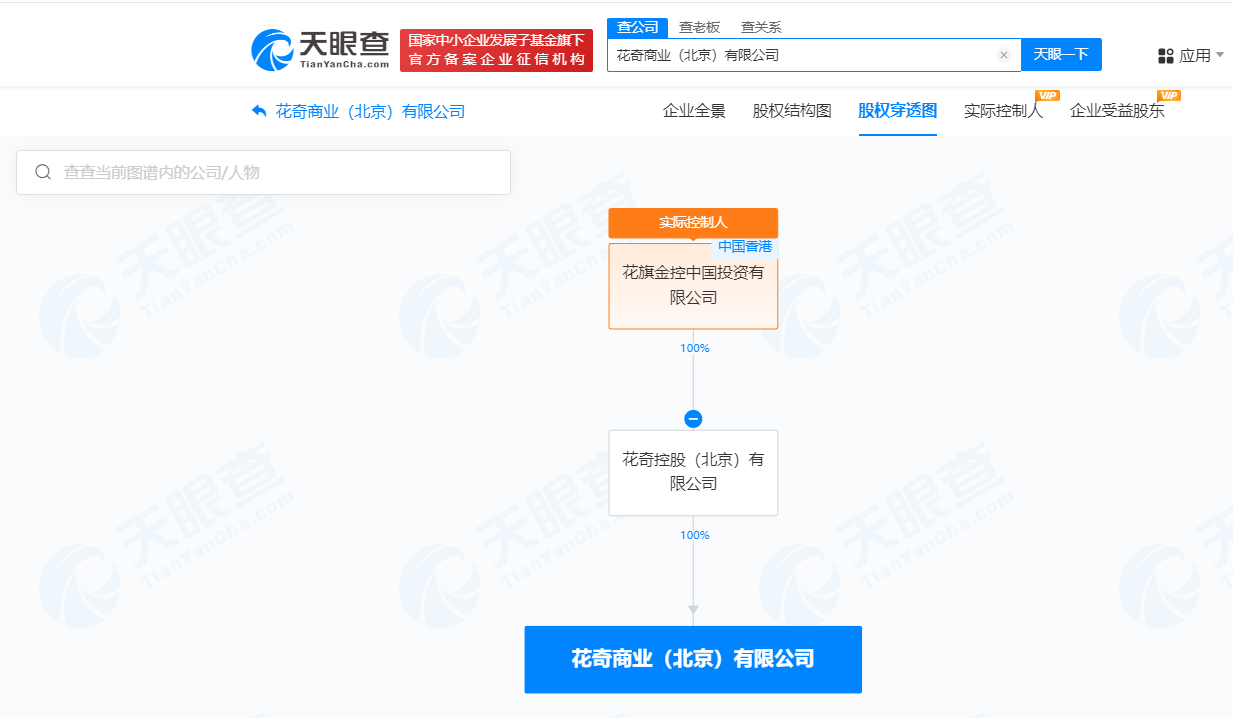1233x718 pixels.
Task: Clear the search box text
Action: click(x=1004, y=55)
